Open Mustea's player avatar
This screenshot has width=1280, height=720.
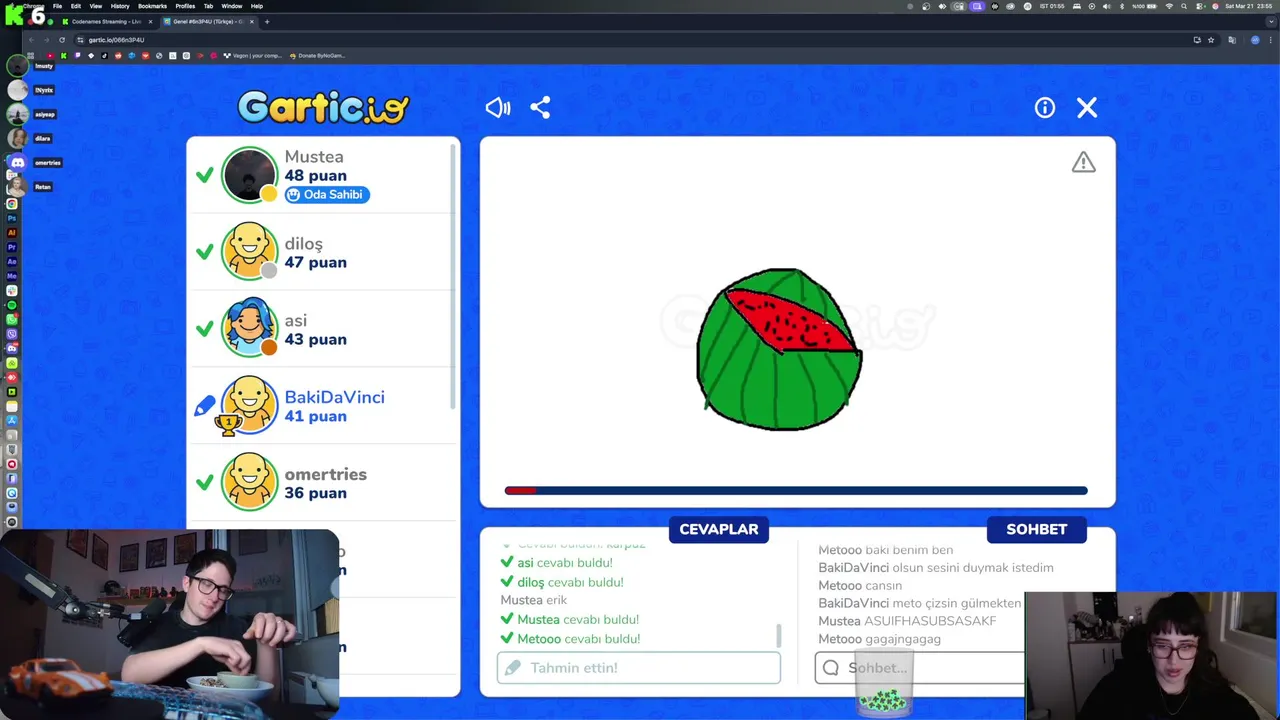(249, 175)
